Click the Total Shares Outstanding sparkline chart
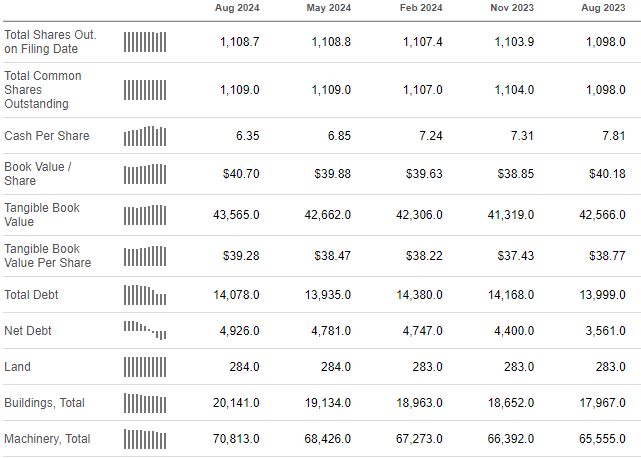 pos(145,42)
